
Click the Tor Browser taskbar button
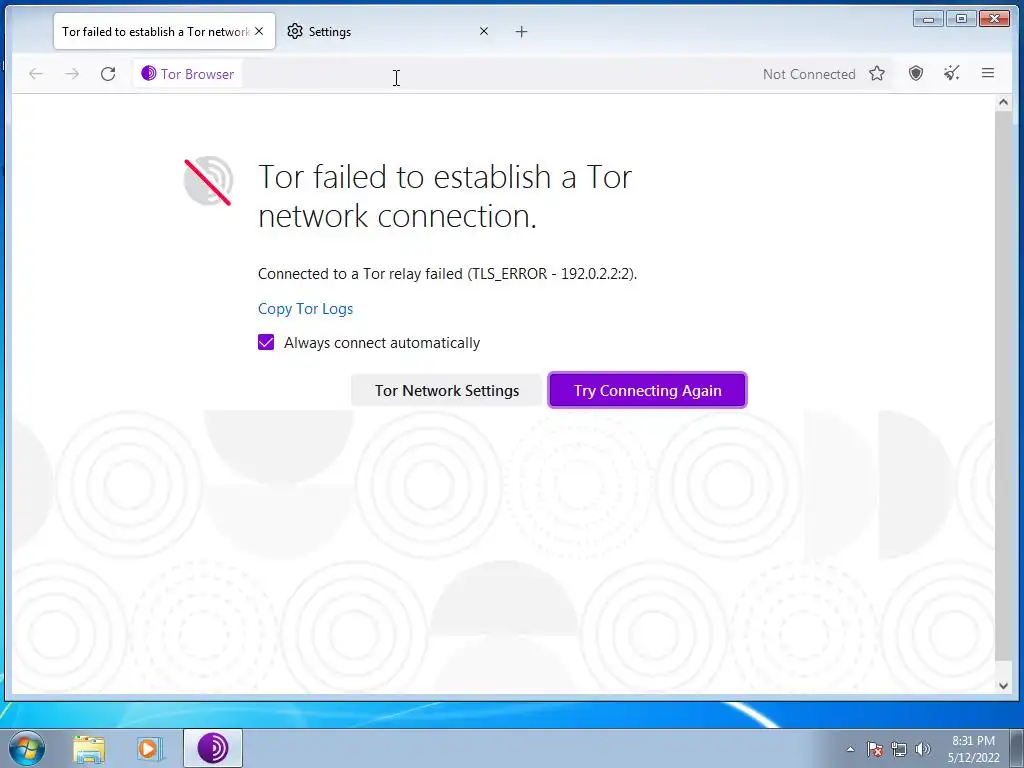[x=213, y=748]
